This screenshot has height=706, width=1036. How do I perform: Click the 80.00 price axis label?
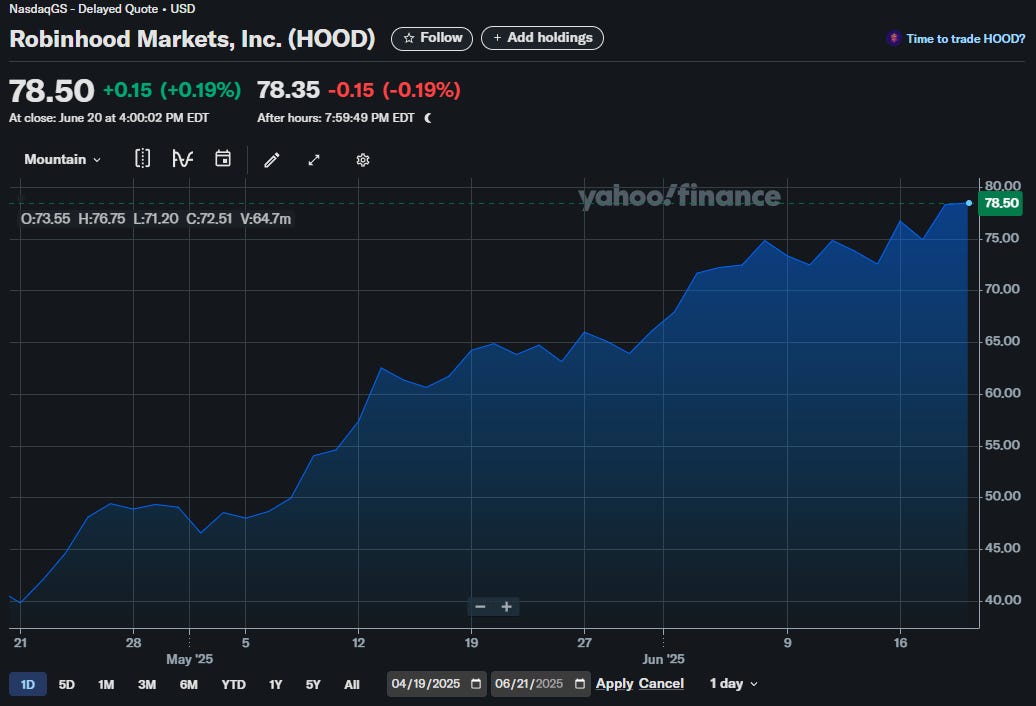tap(1002, 186)
